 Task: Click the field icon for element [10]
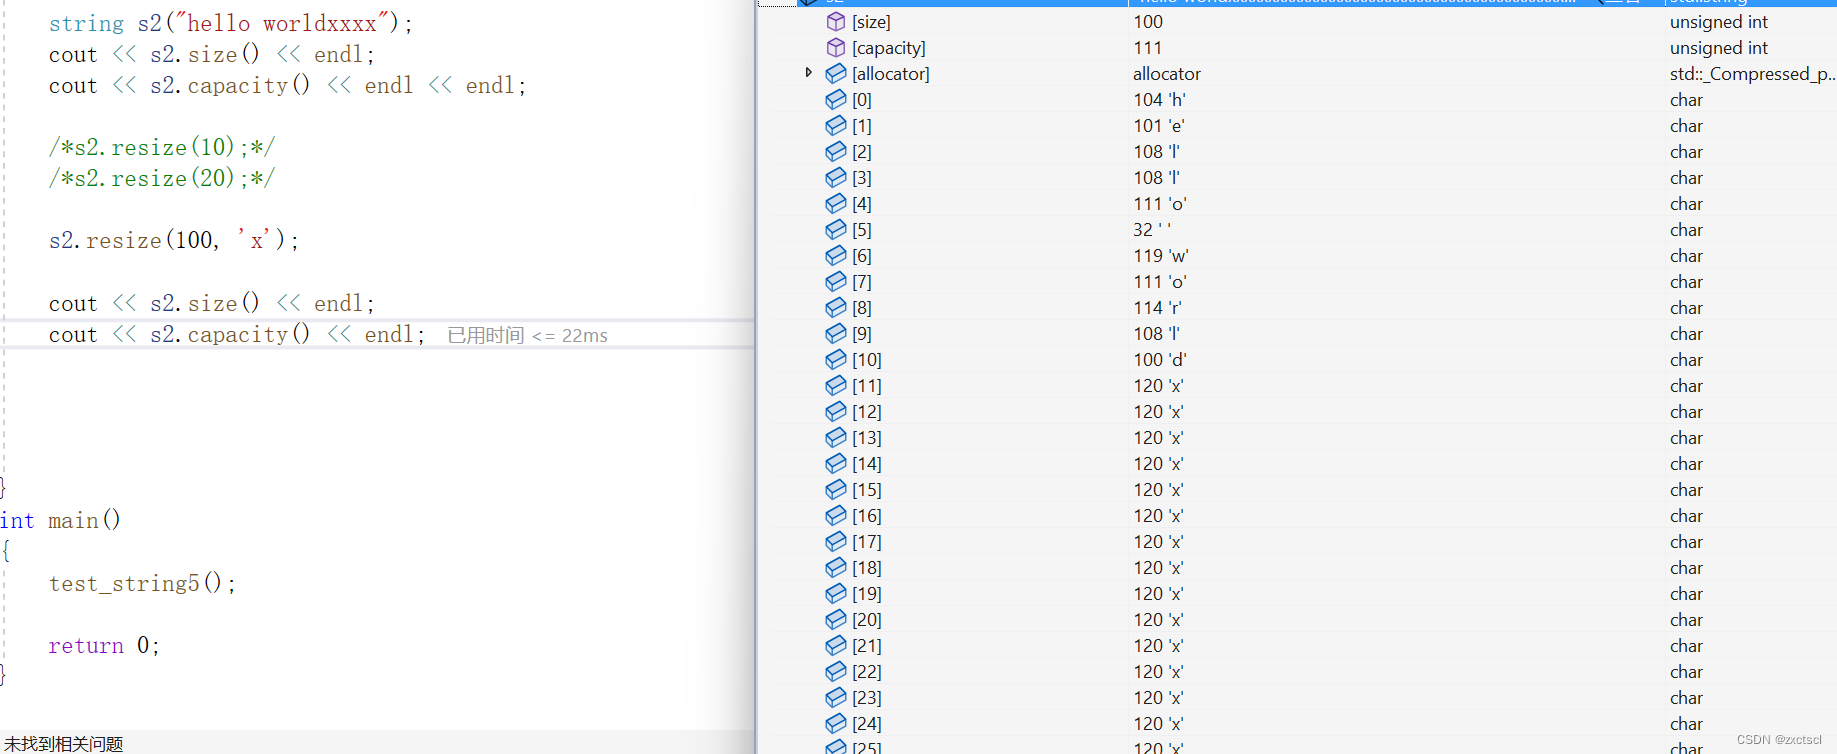[836, 360]
